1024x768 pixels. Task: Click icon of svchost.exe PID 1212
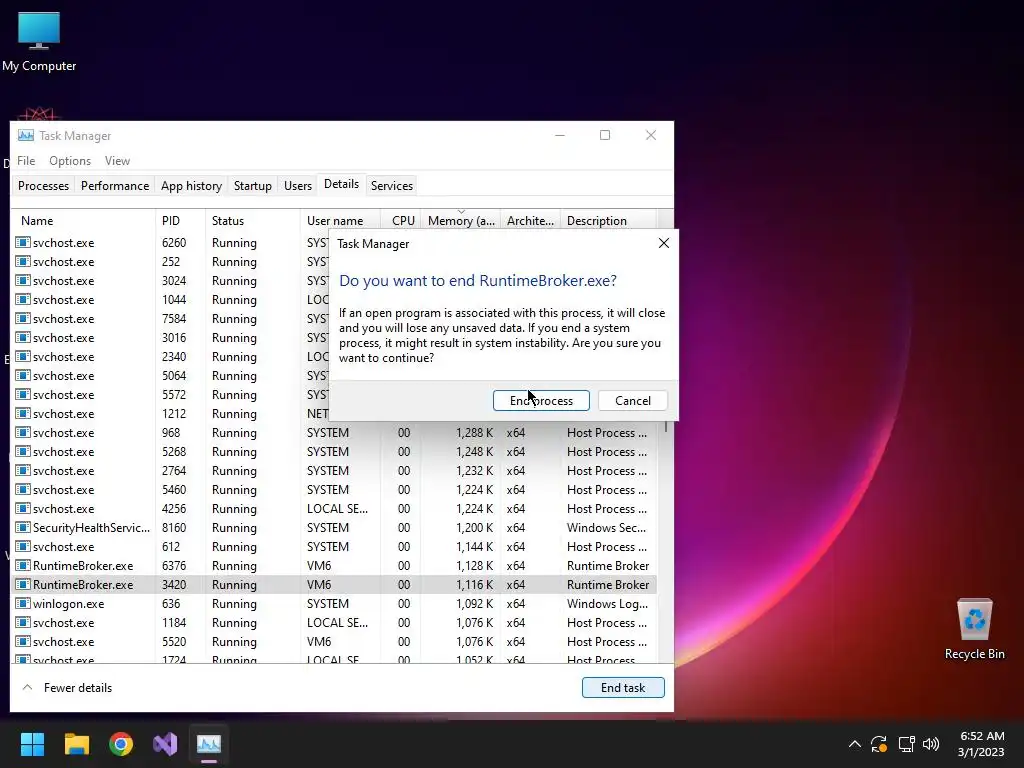click(x=23, y=413)
